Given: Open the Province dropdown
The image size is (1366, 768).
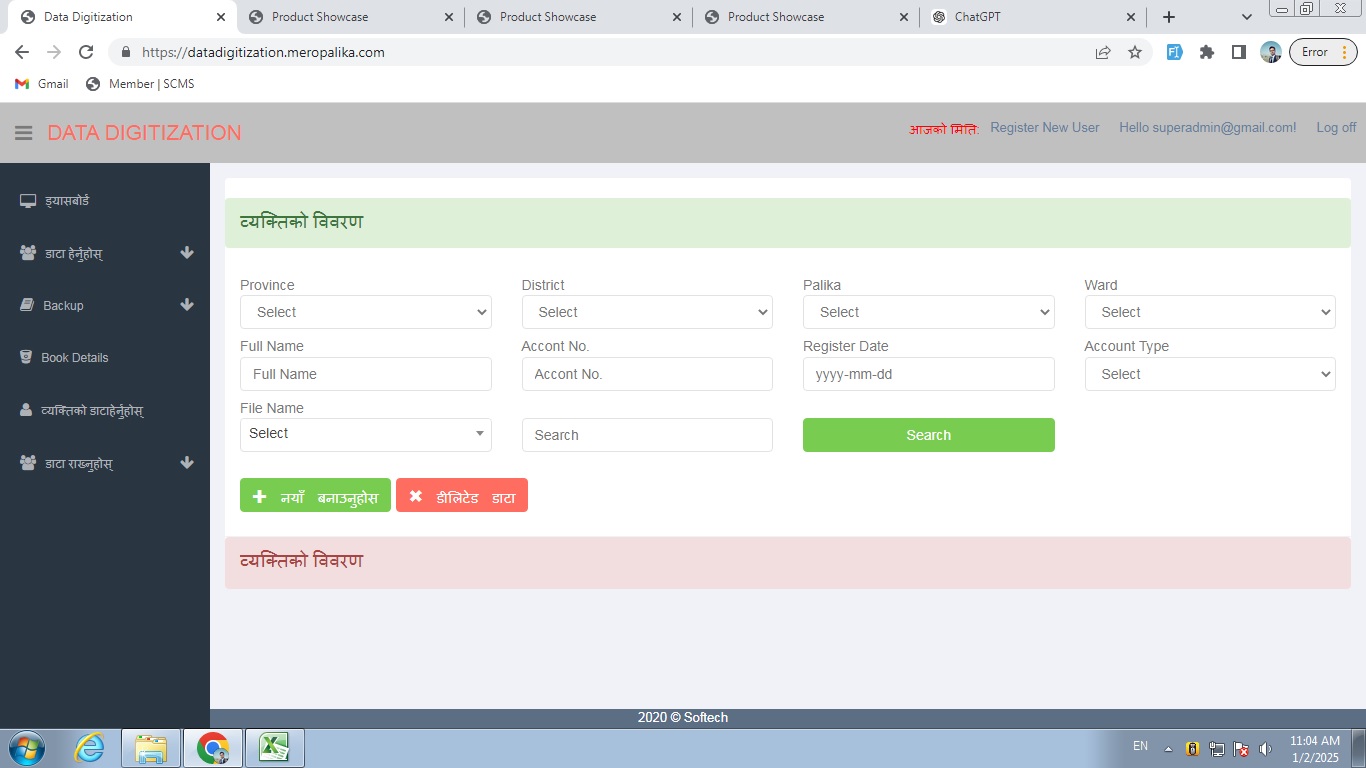Looking at the screenshot, I should 365,312.
